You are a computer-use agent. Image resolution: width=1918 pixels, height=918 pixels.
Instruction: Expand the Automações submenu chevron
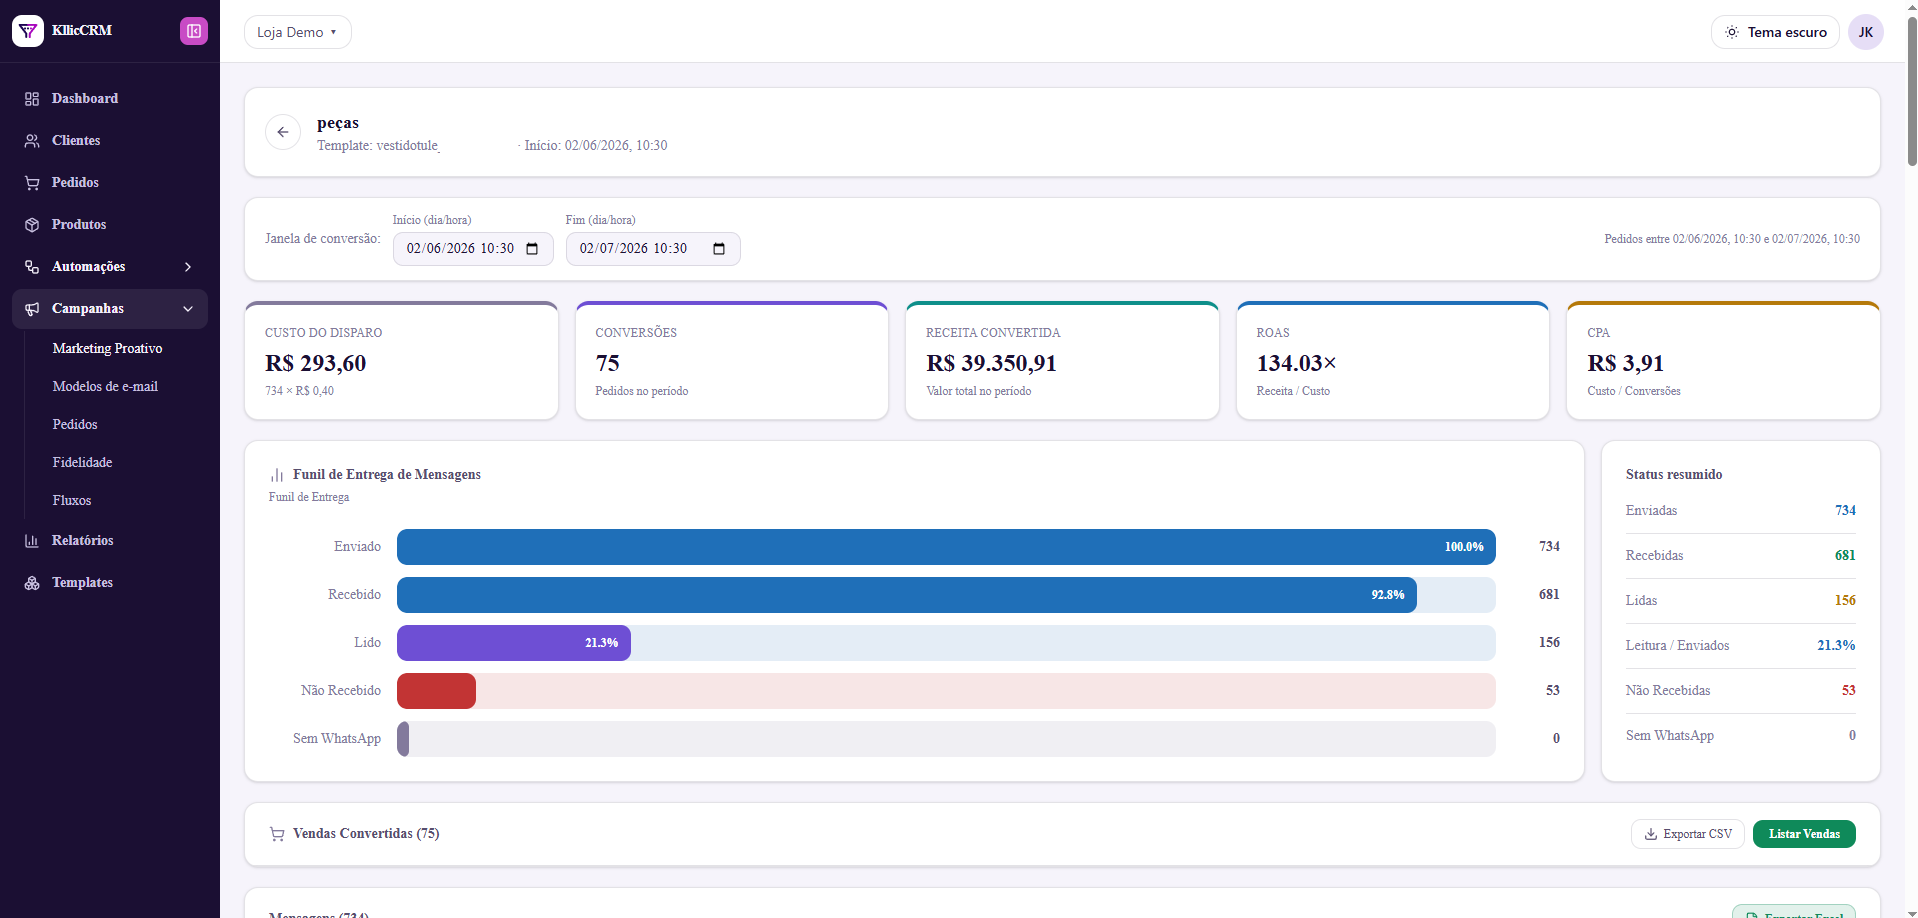click(188, 267)
